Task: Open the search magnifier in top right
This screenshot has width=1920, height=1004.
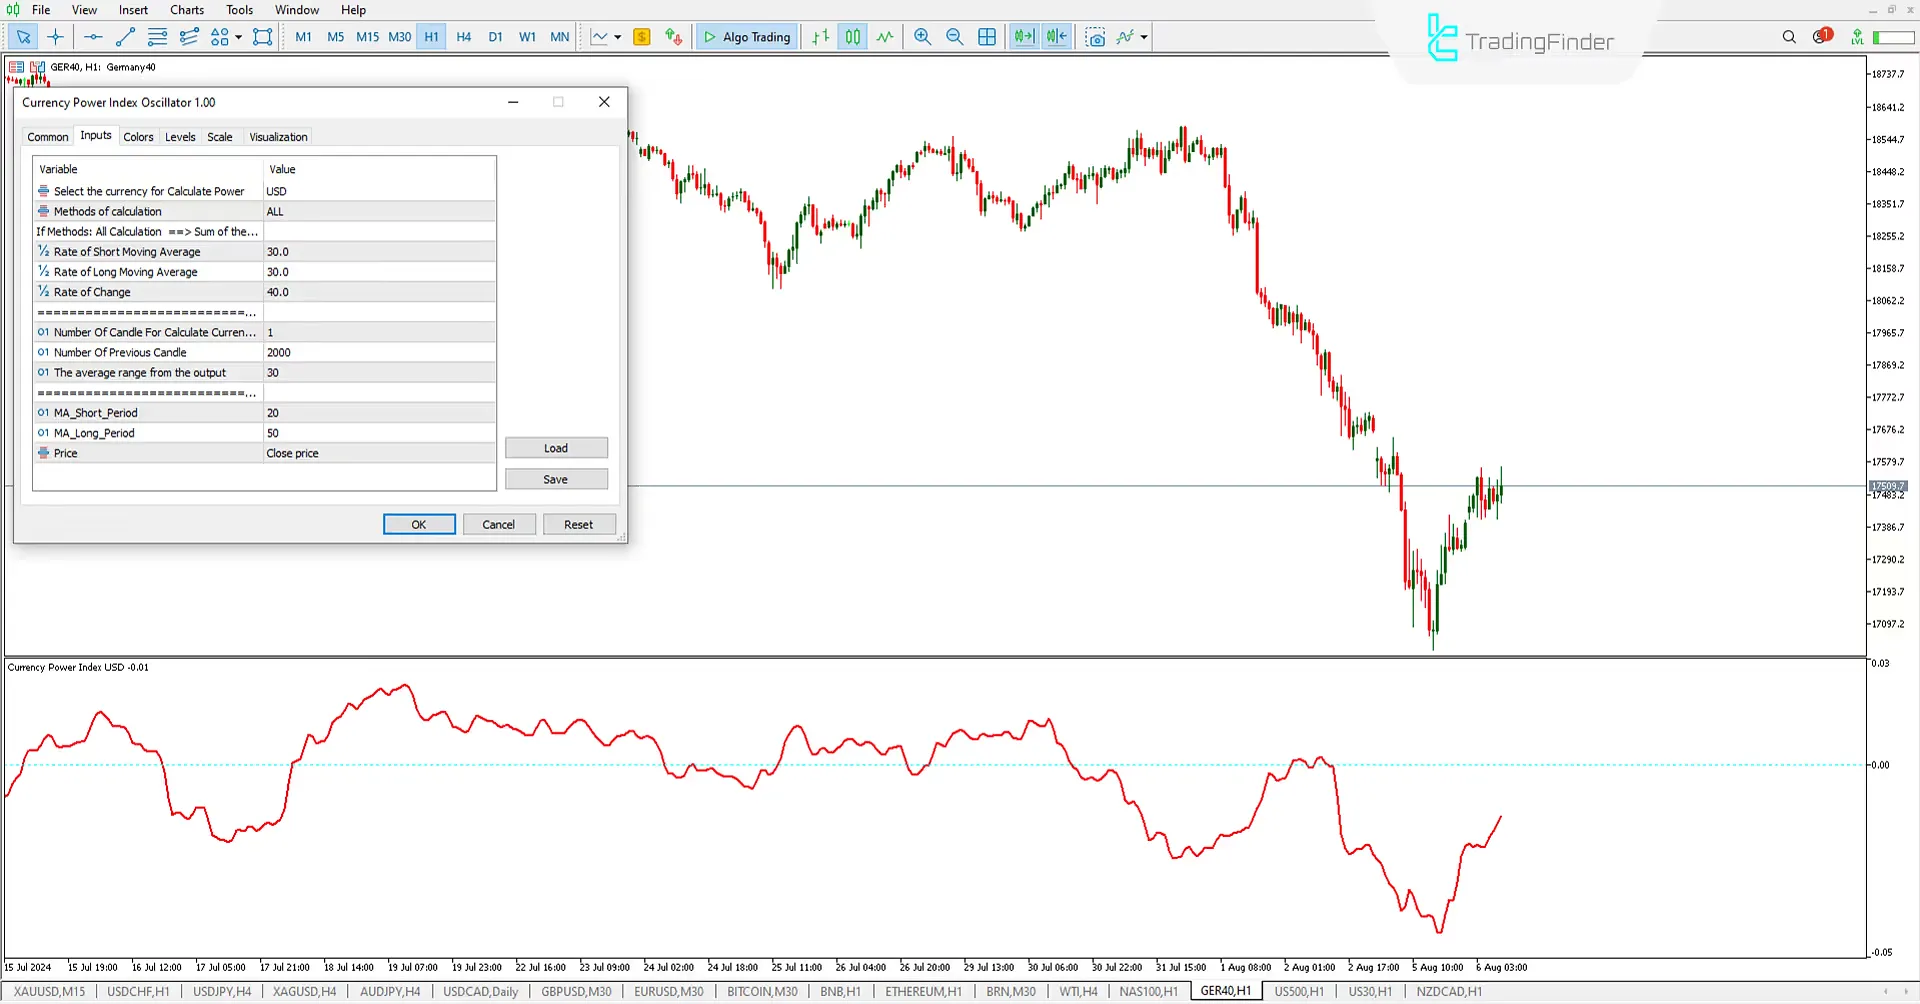Action: (x=1789, y=37)
